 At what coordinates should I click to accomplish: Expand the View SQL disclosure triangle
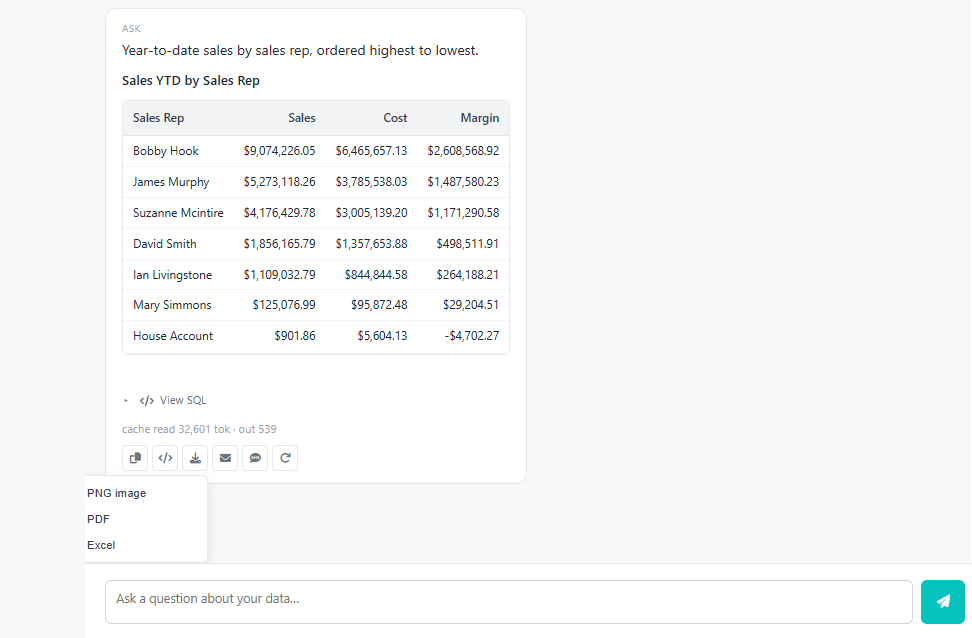pos(126,401)
